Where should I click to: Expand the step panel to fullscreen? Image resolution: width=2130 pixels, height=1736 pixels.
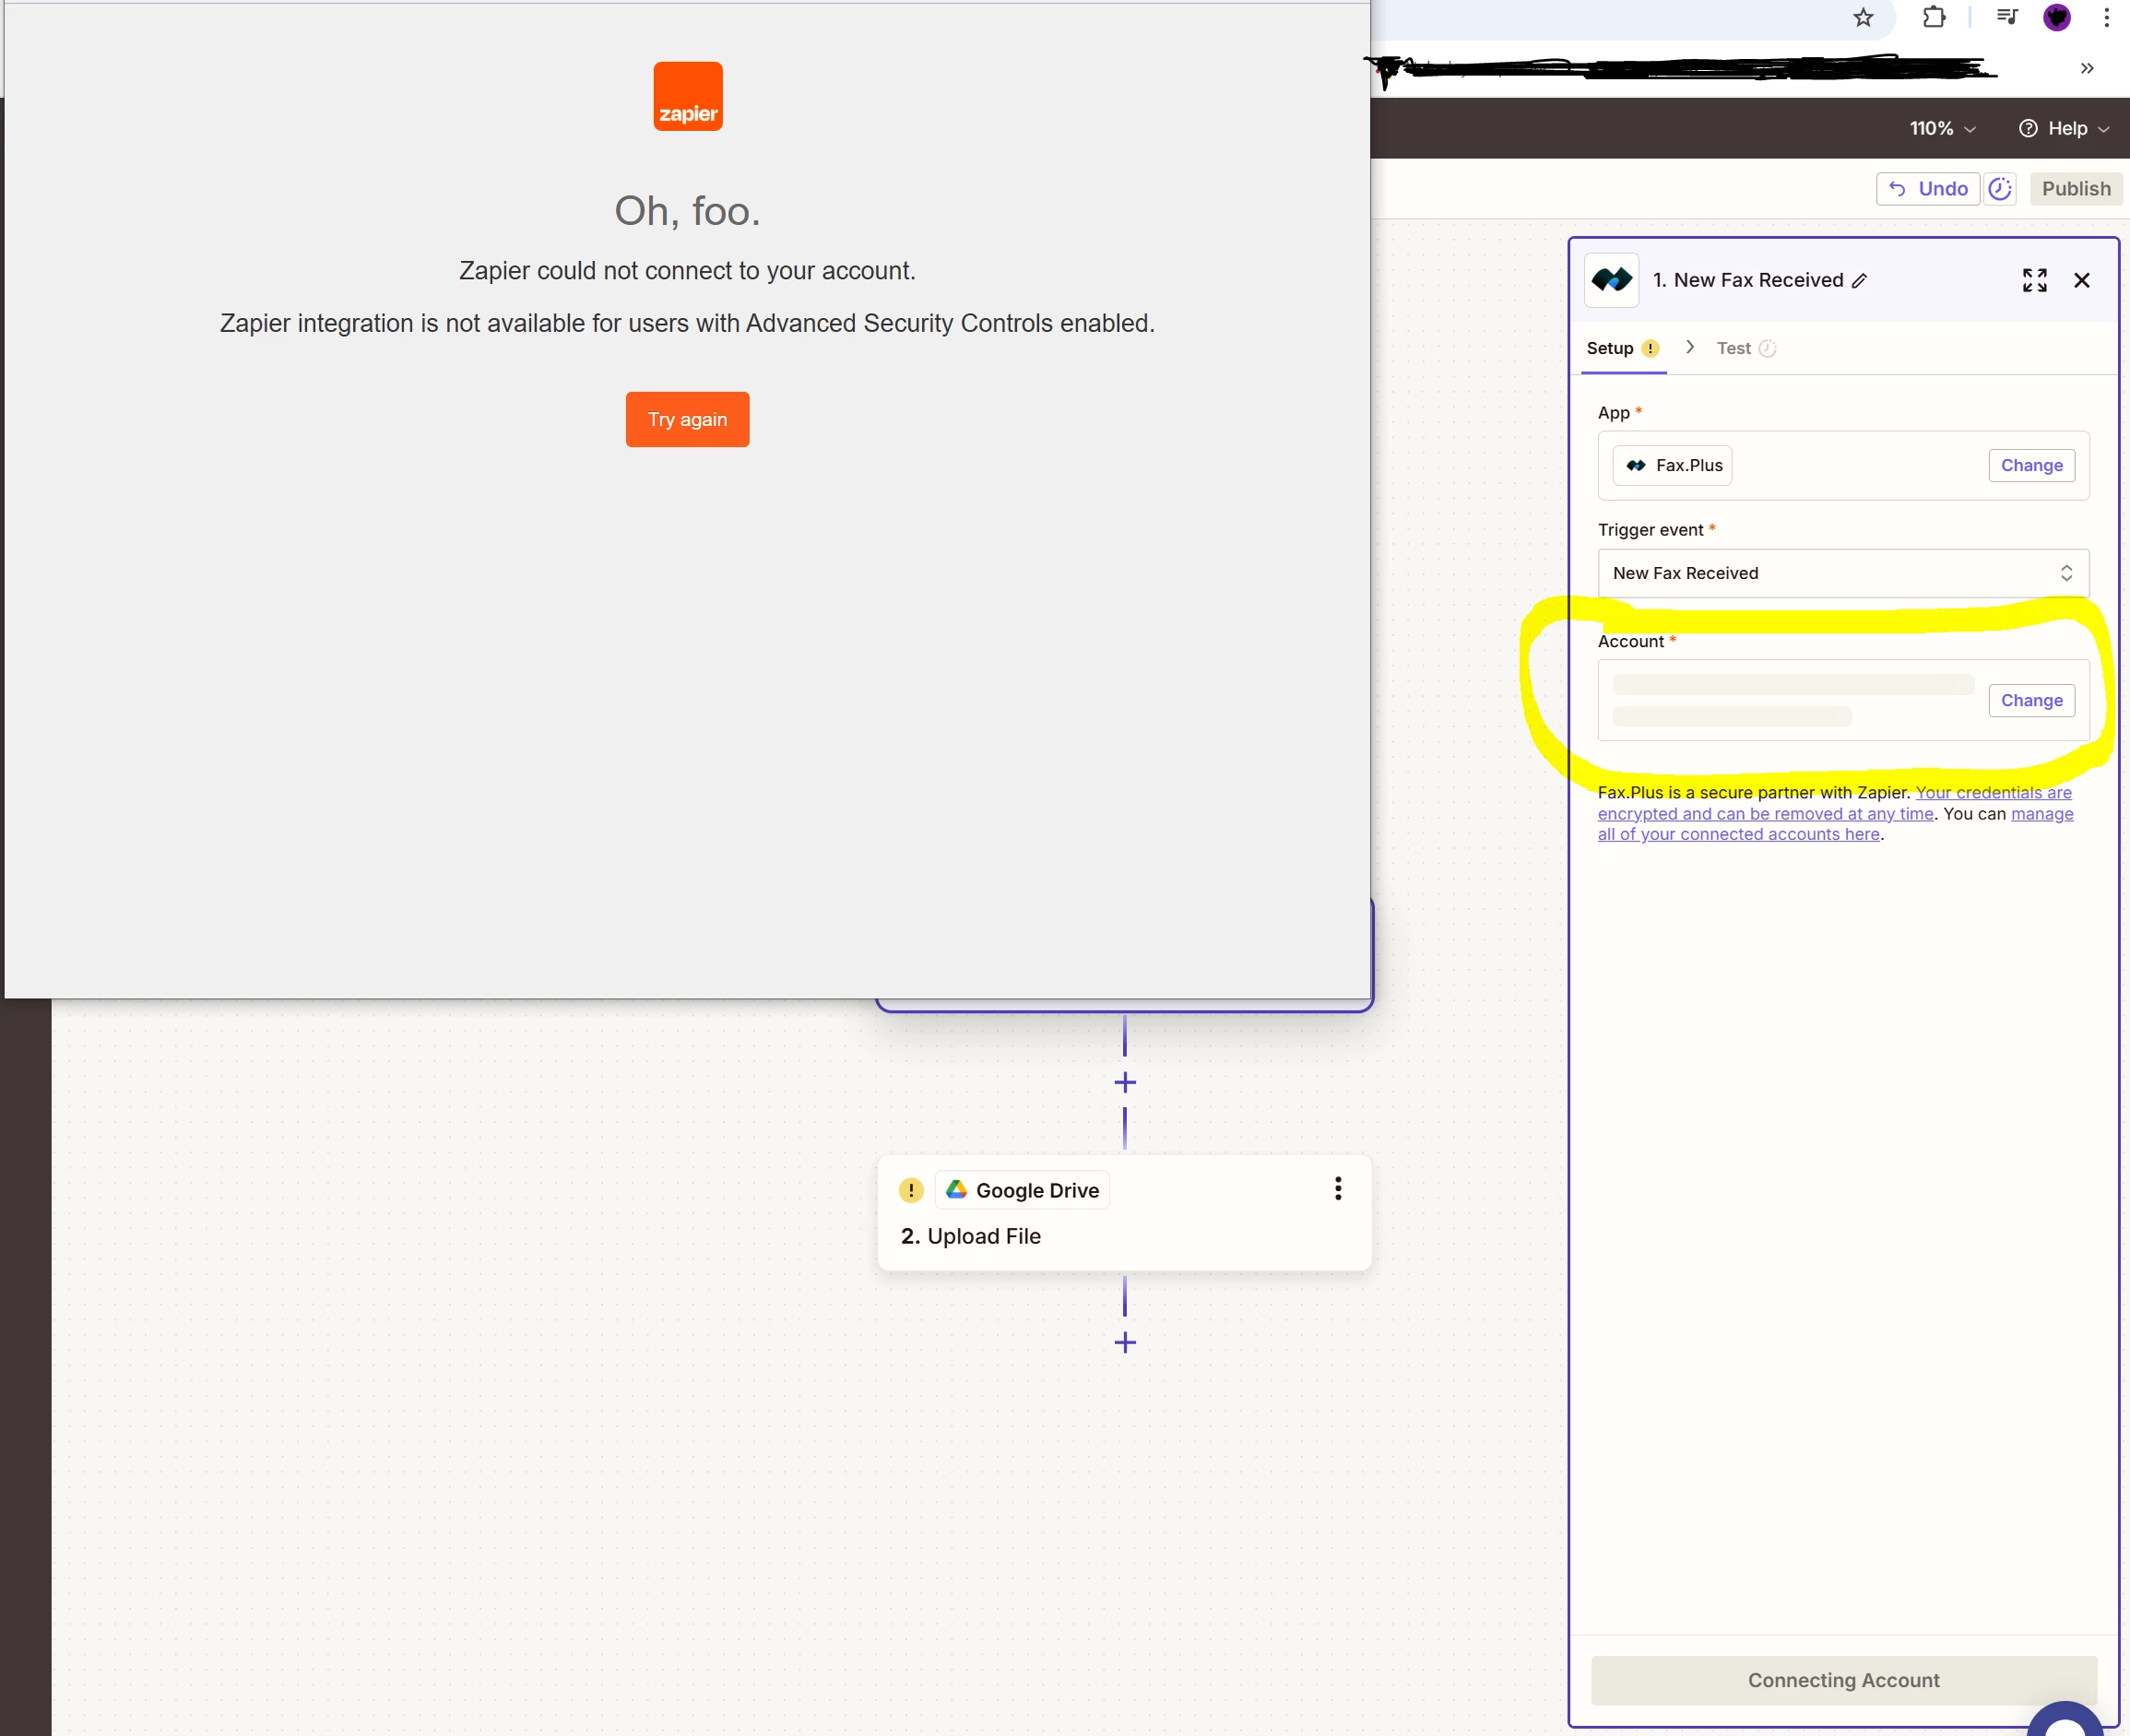(2034, 280)
